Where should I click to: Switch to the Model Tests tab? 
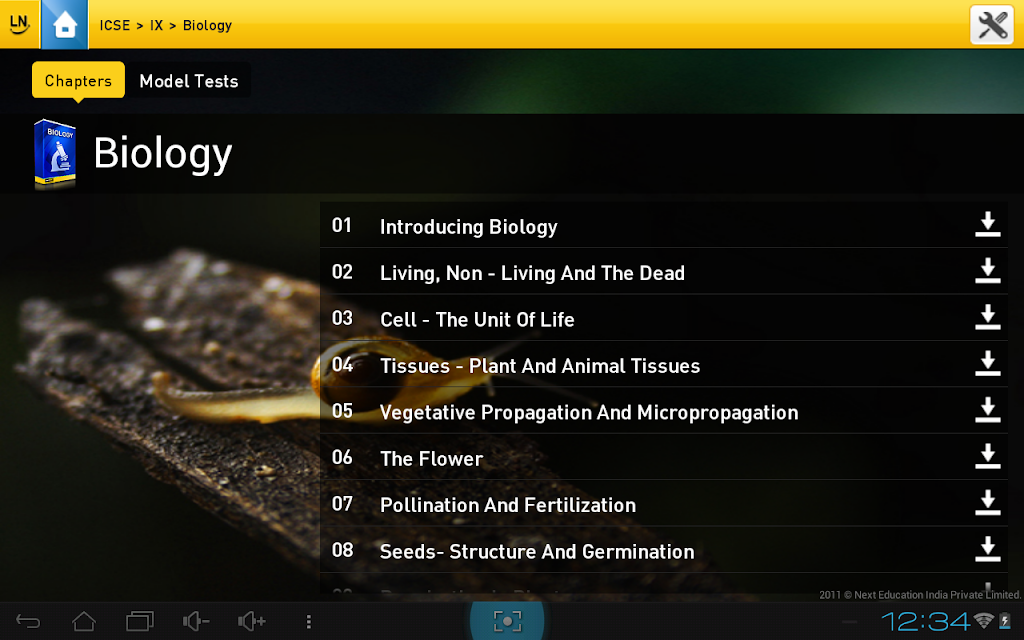coord(189,80)
